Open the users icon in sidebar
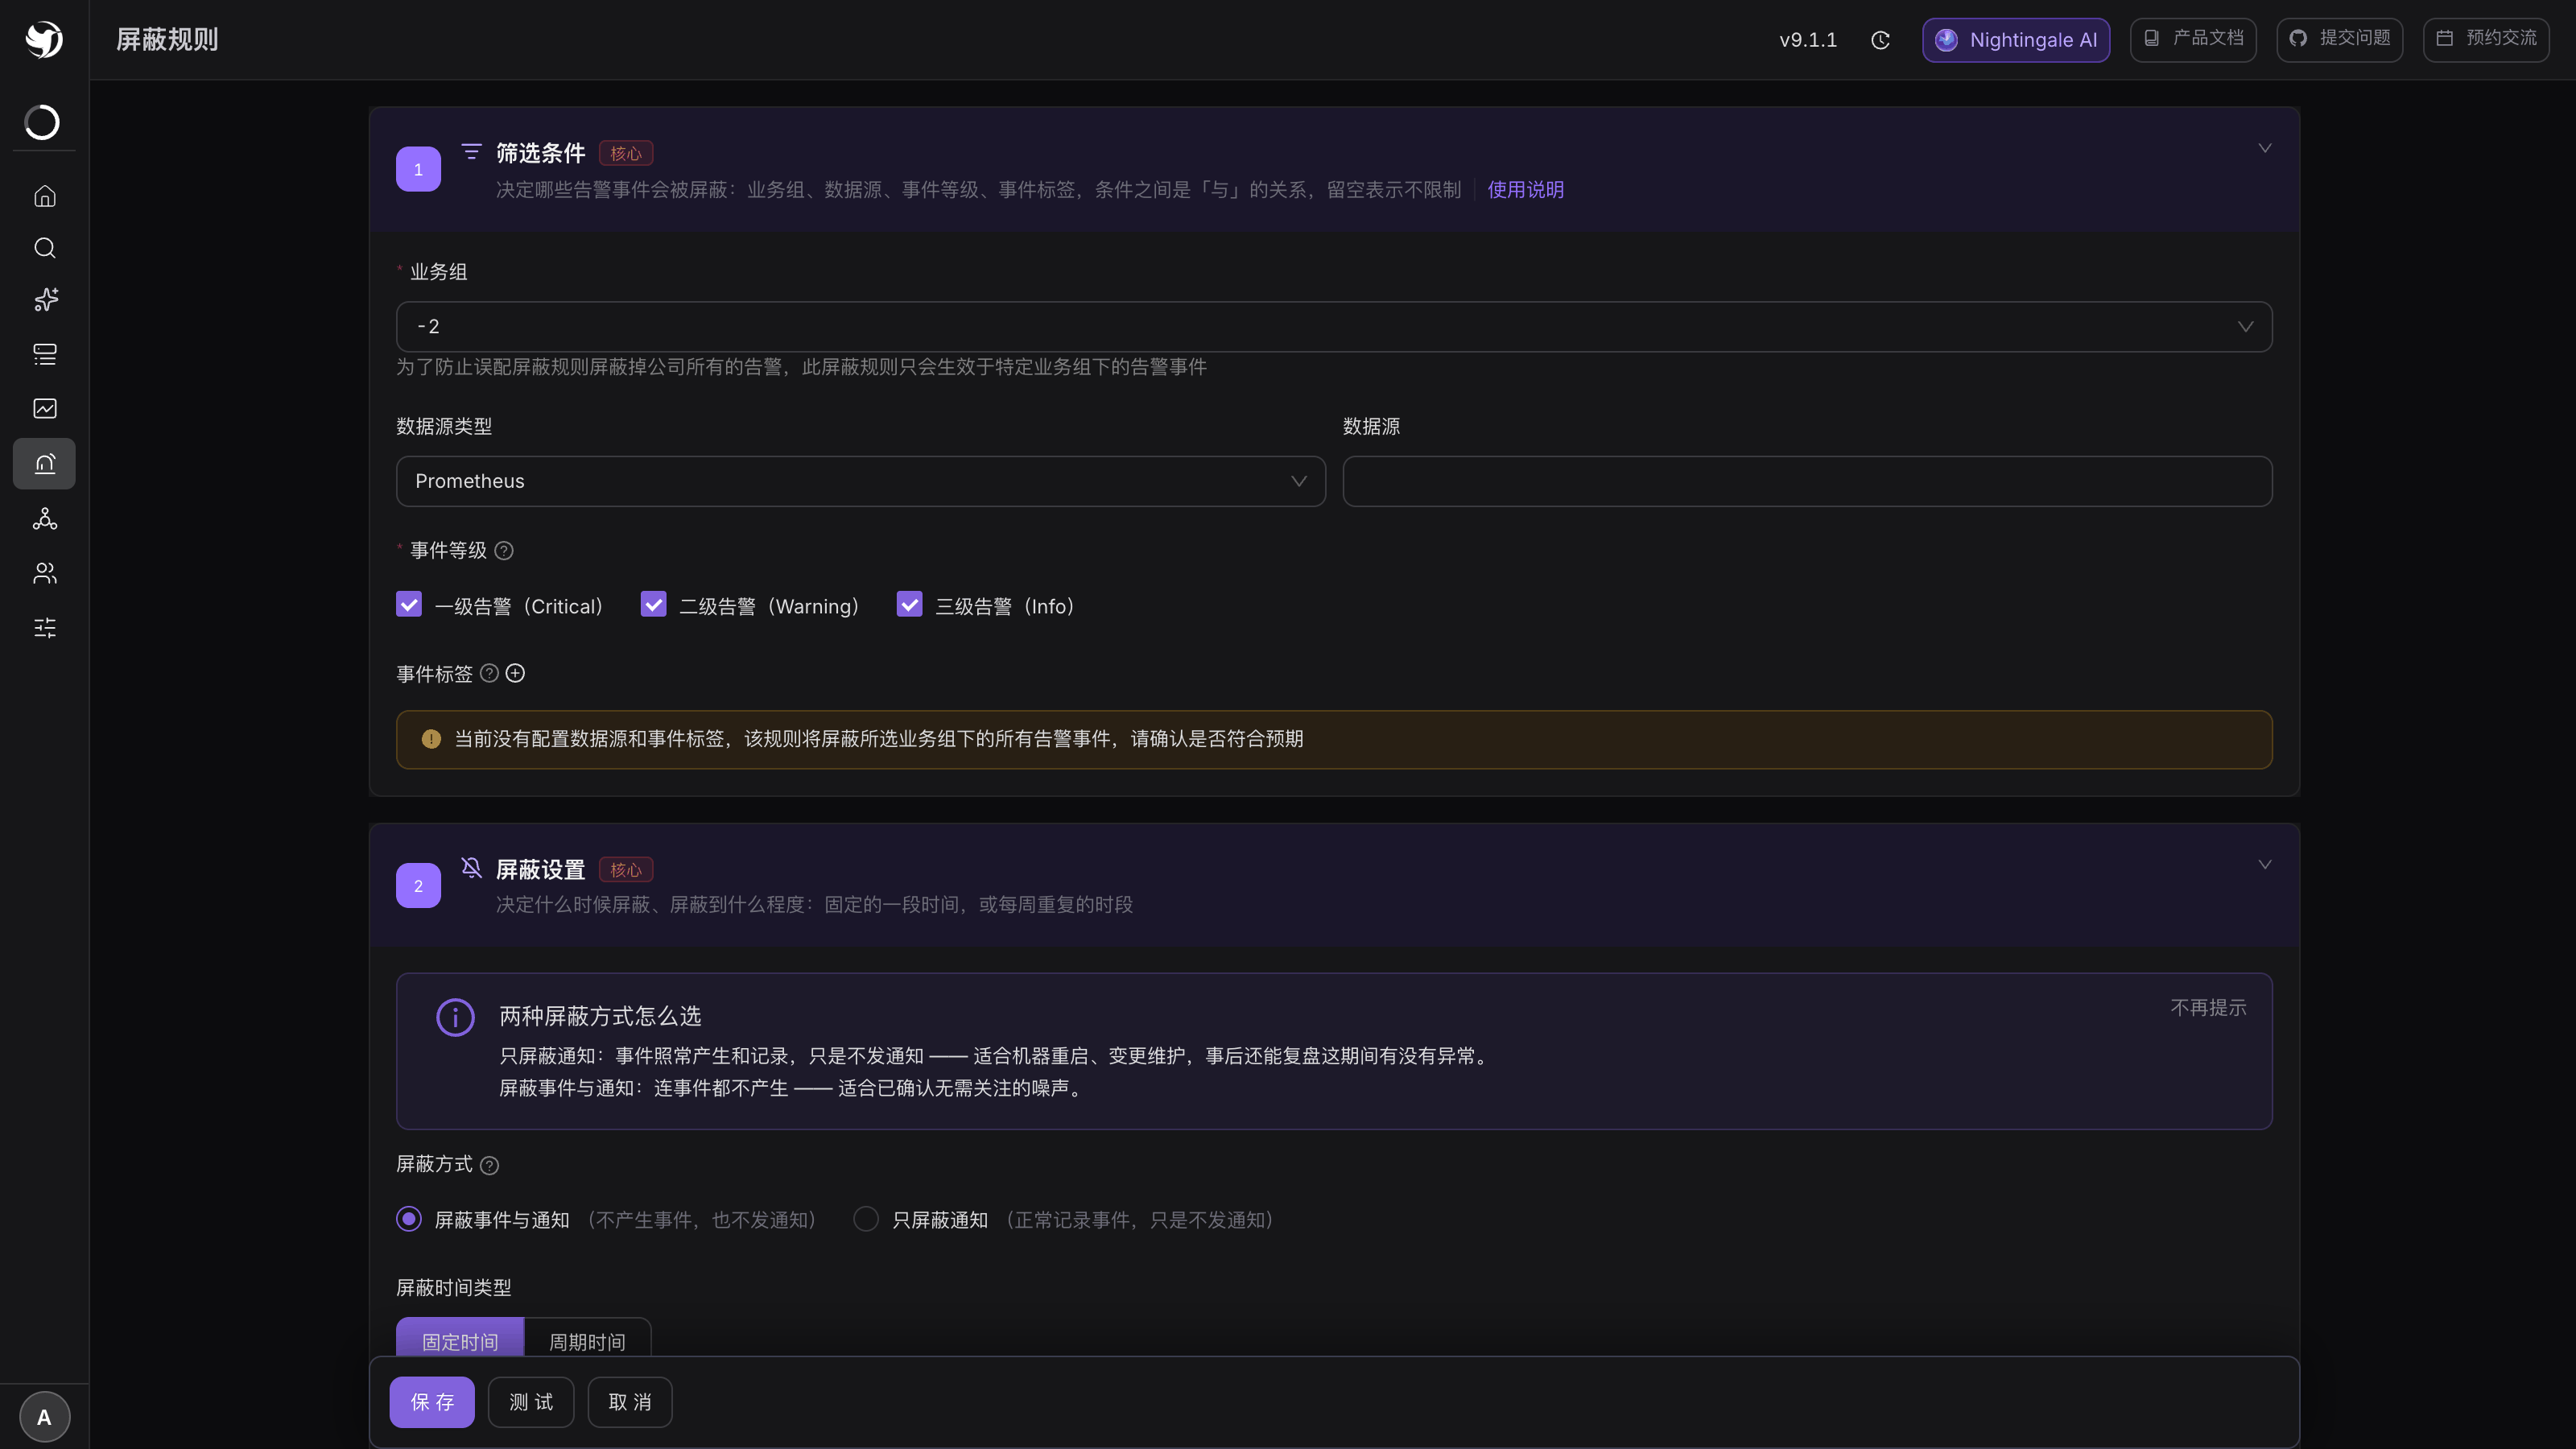This screenshot has width=2576, height=1449. pos(45,573)
